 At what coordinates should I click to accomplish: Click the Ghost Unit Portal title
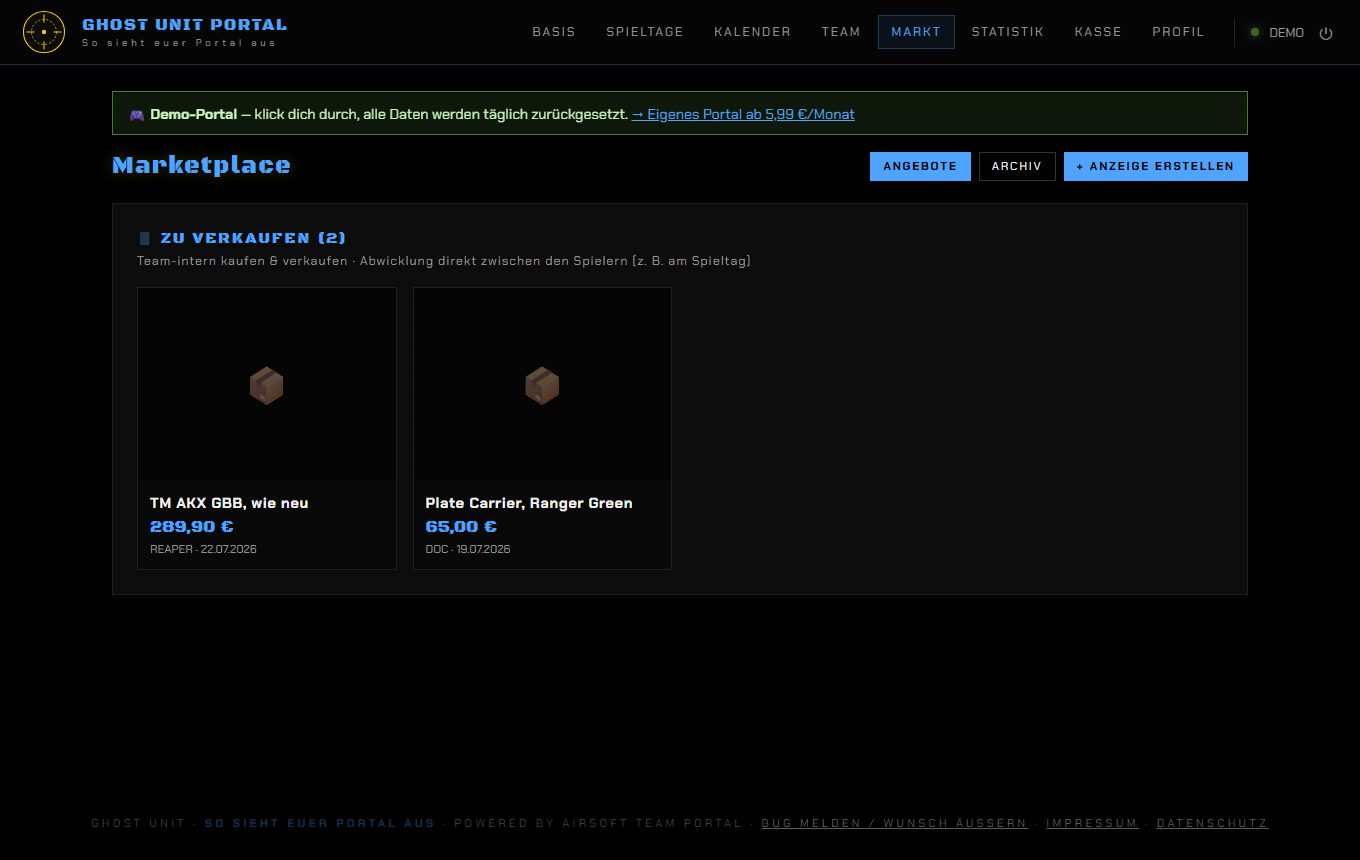[184, 24]
